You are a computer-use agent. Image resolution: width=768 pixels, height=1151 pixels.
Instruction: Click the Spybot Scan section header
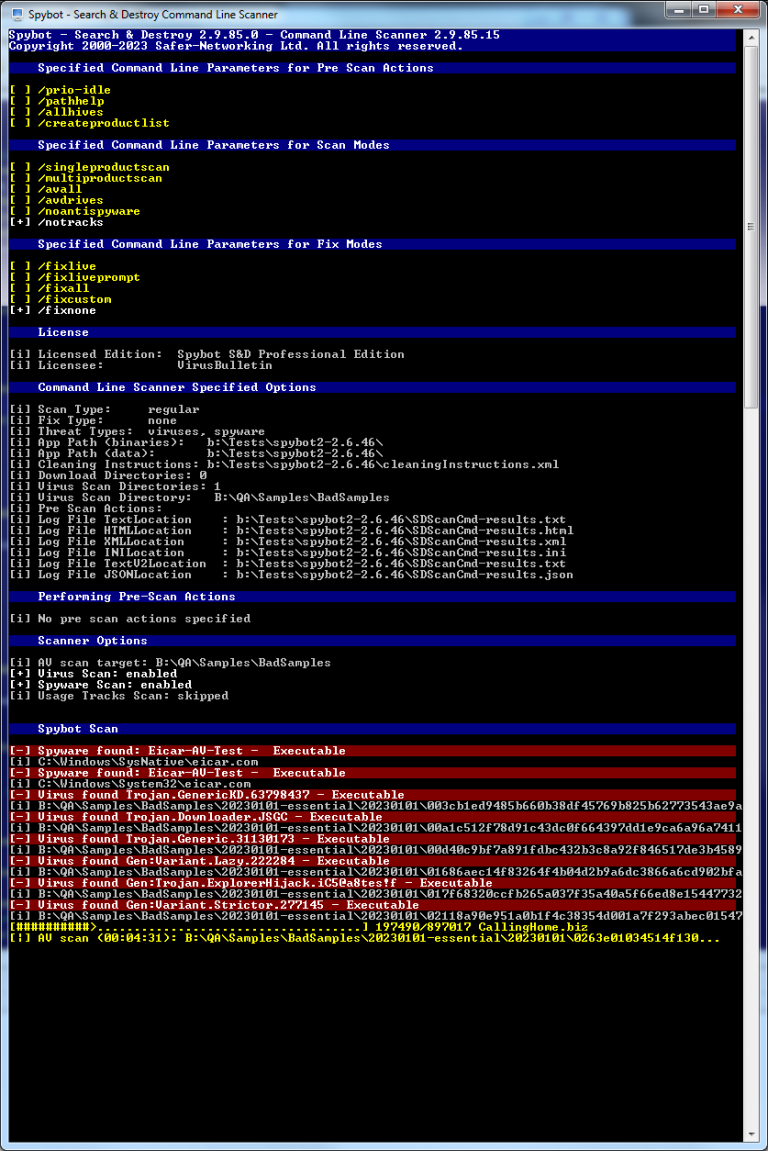click(372, 728)
